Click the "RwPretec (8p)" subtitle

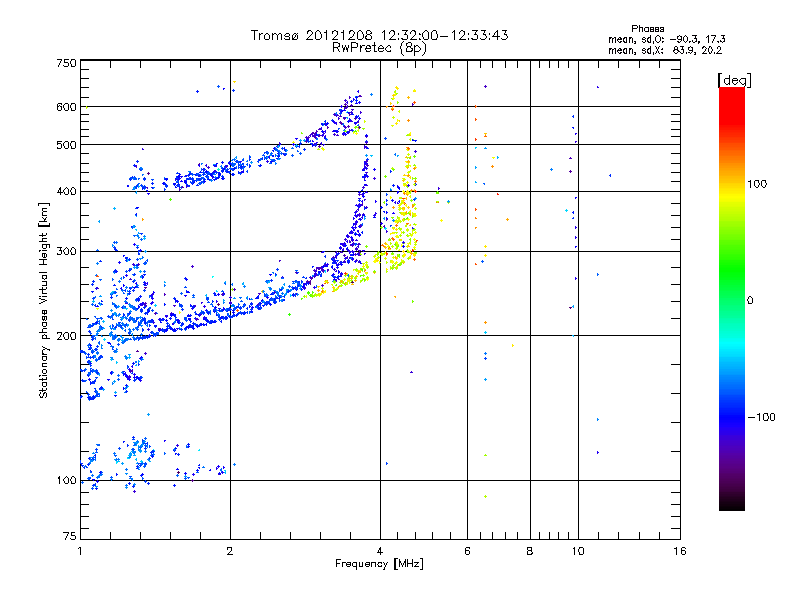tap(379, 47)
